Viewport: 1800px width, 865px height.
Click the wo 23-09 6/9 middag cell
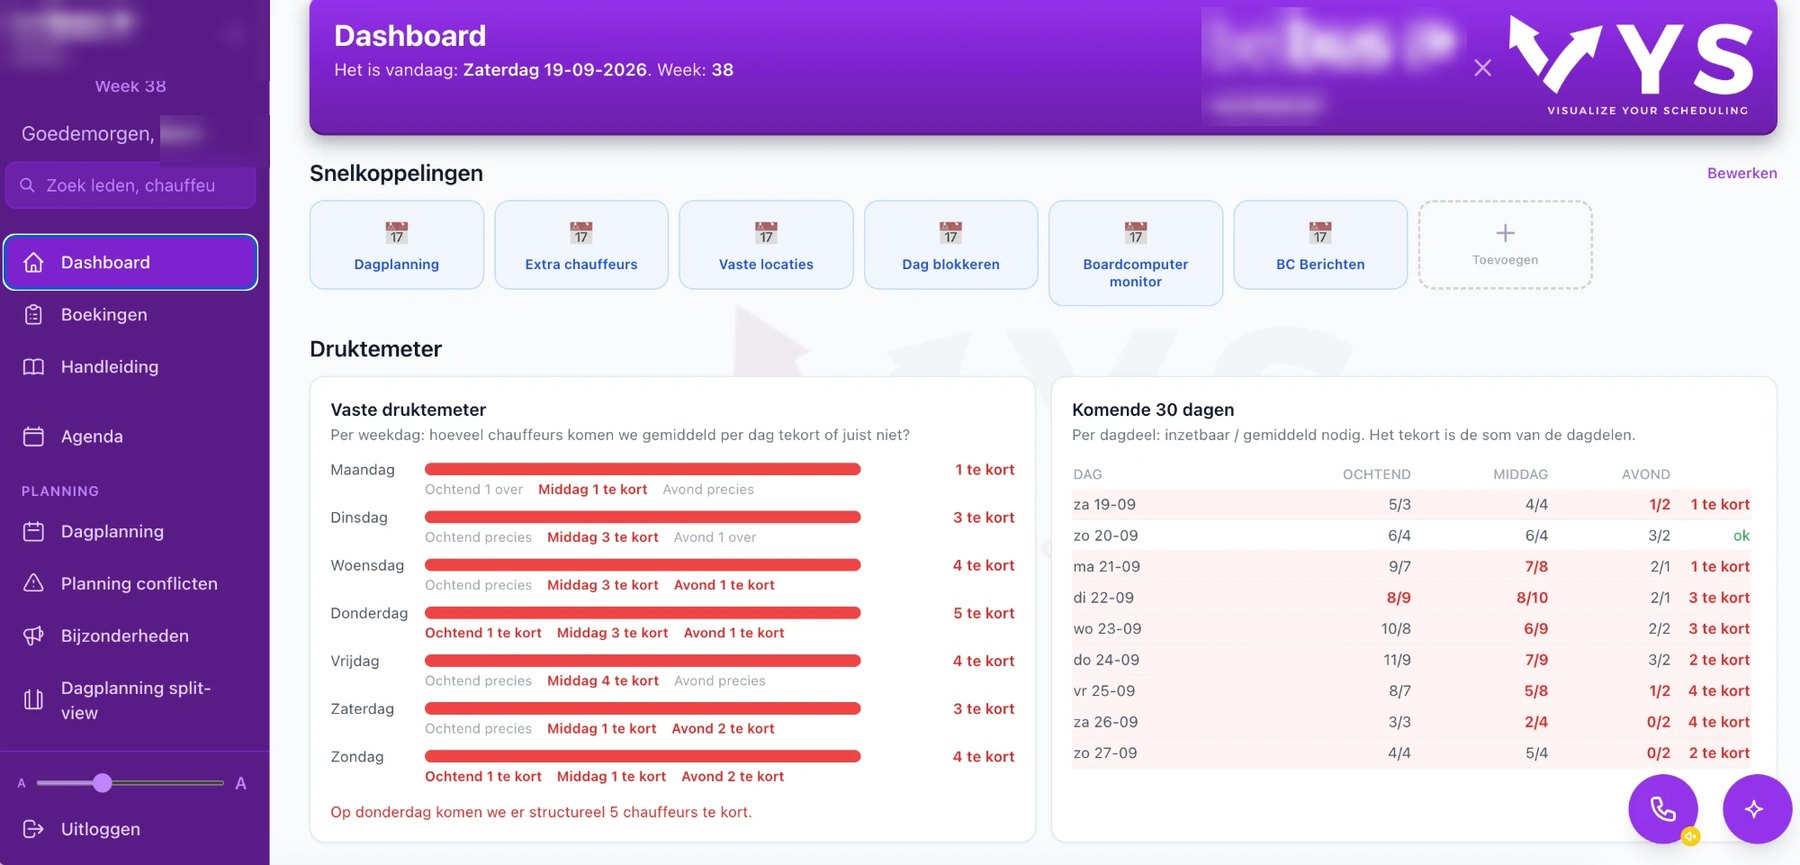[1536, 629]
